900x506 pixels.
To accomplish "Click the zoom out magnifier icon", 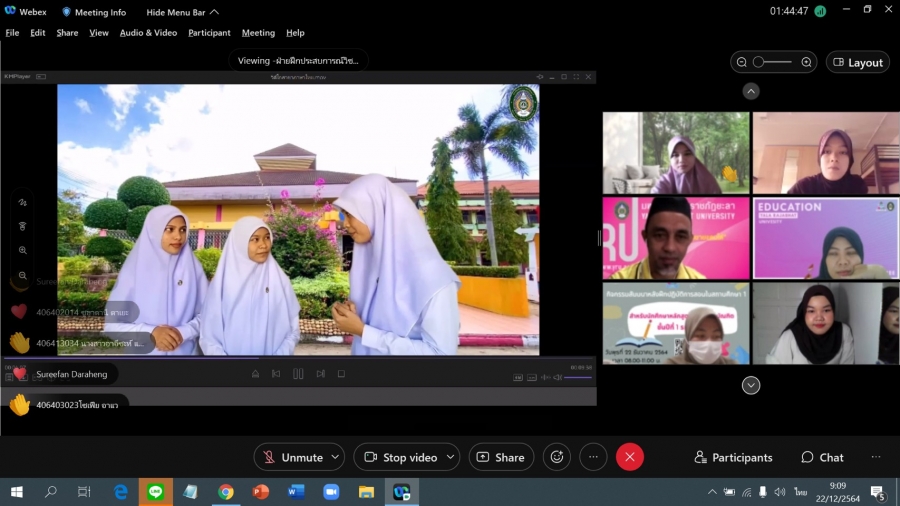I will point(742,62).
